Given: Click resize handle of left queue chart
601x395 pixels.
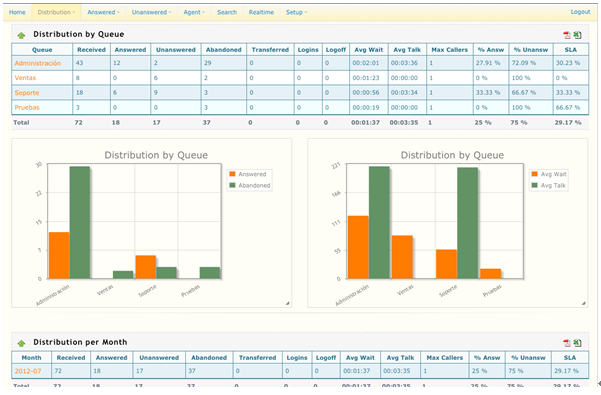Looking at the screenshot, I should pos(287,303).
